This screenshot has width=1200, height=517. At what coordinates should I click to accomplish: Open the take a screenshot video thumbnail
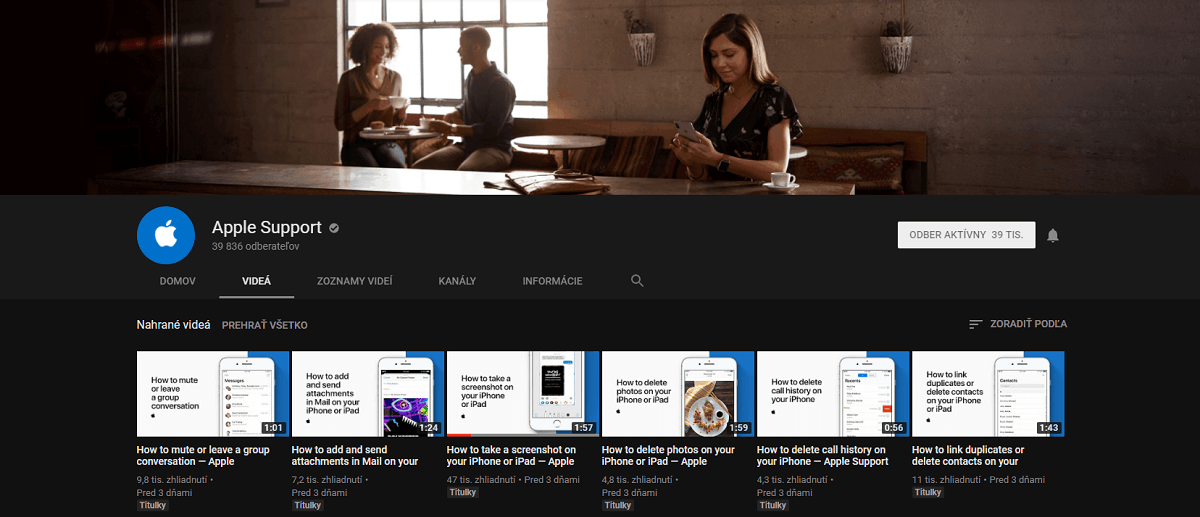(523, 394)
